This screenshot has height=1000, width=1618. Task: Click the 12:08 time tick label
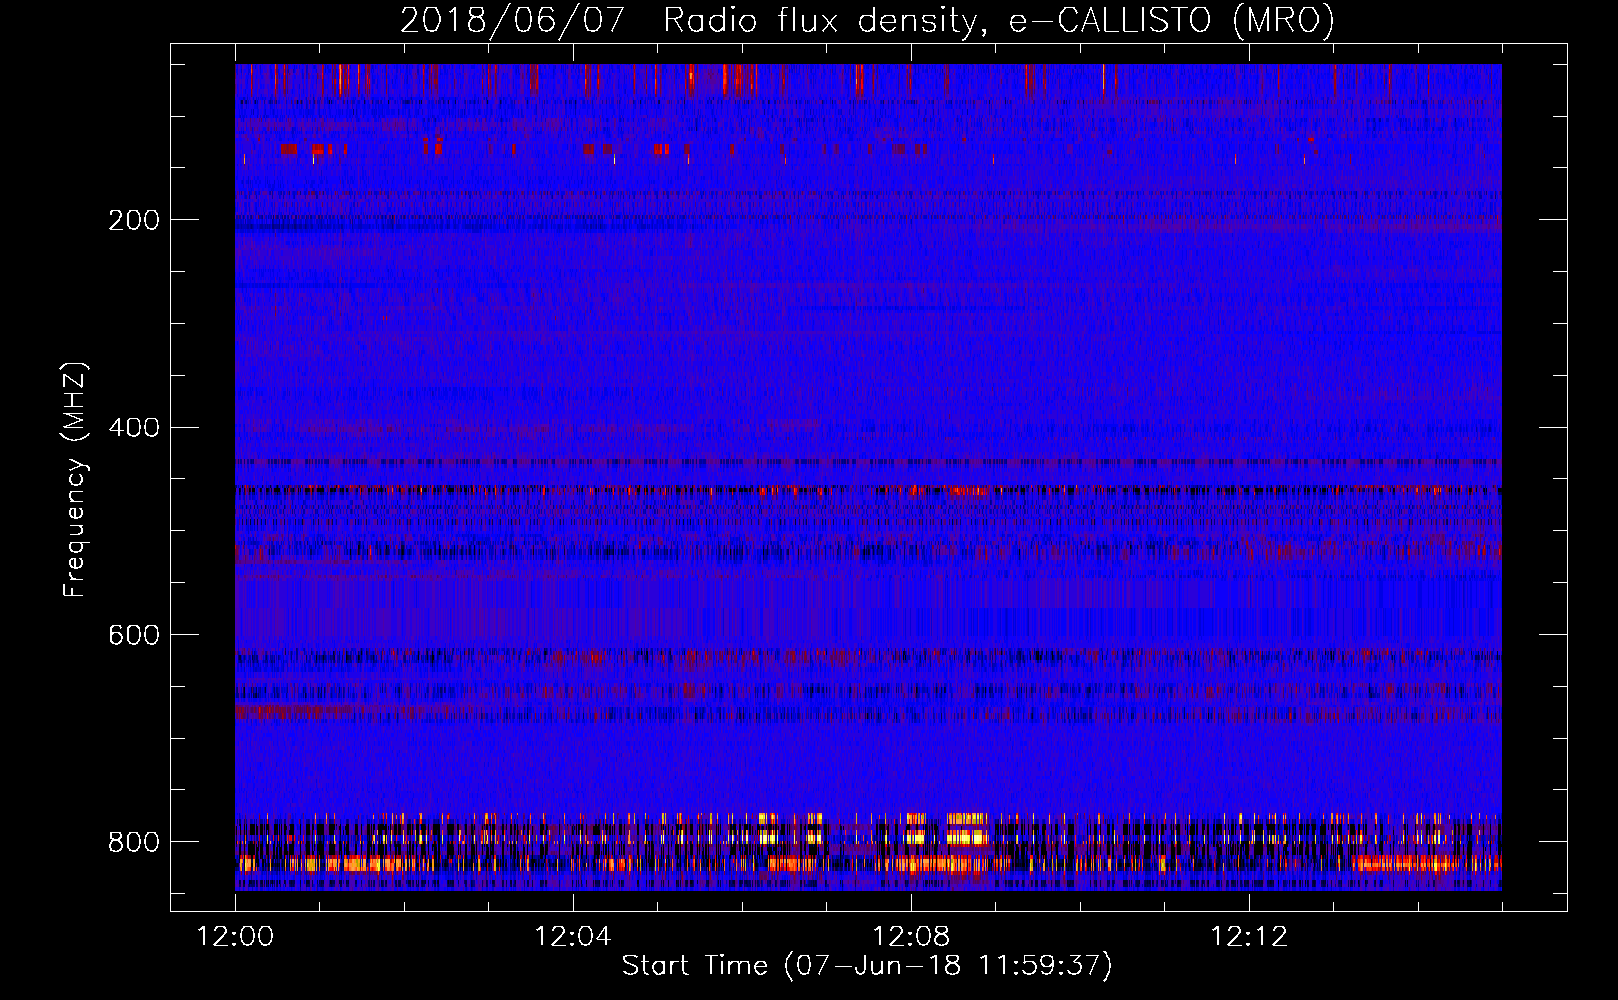coord(911,937)
